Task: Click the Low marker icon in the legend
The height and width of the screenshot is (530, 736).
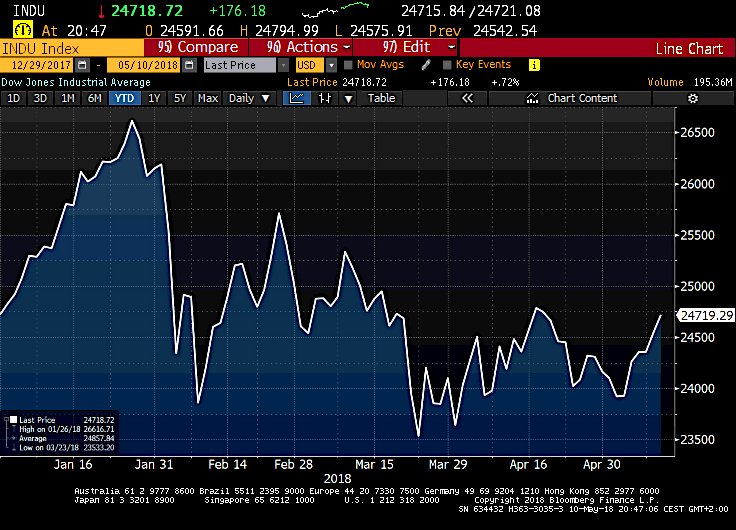Action: [x=14, y=448]
